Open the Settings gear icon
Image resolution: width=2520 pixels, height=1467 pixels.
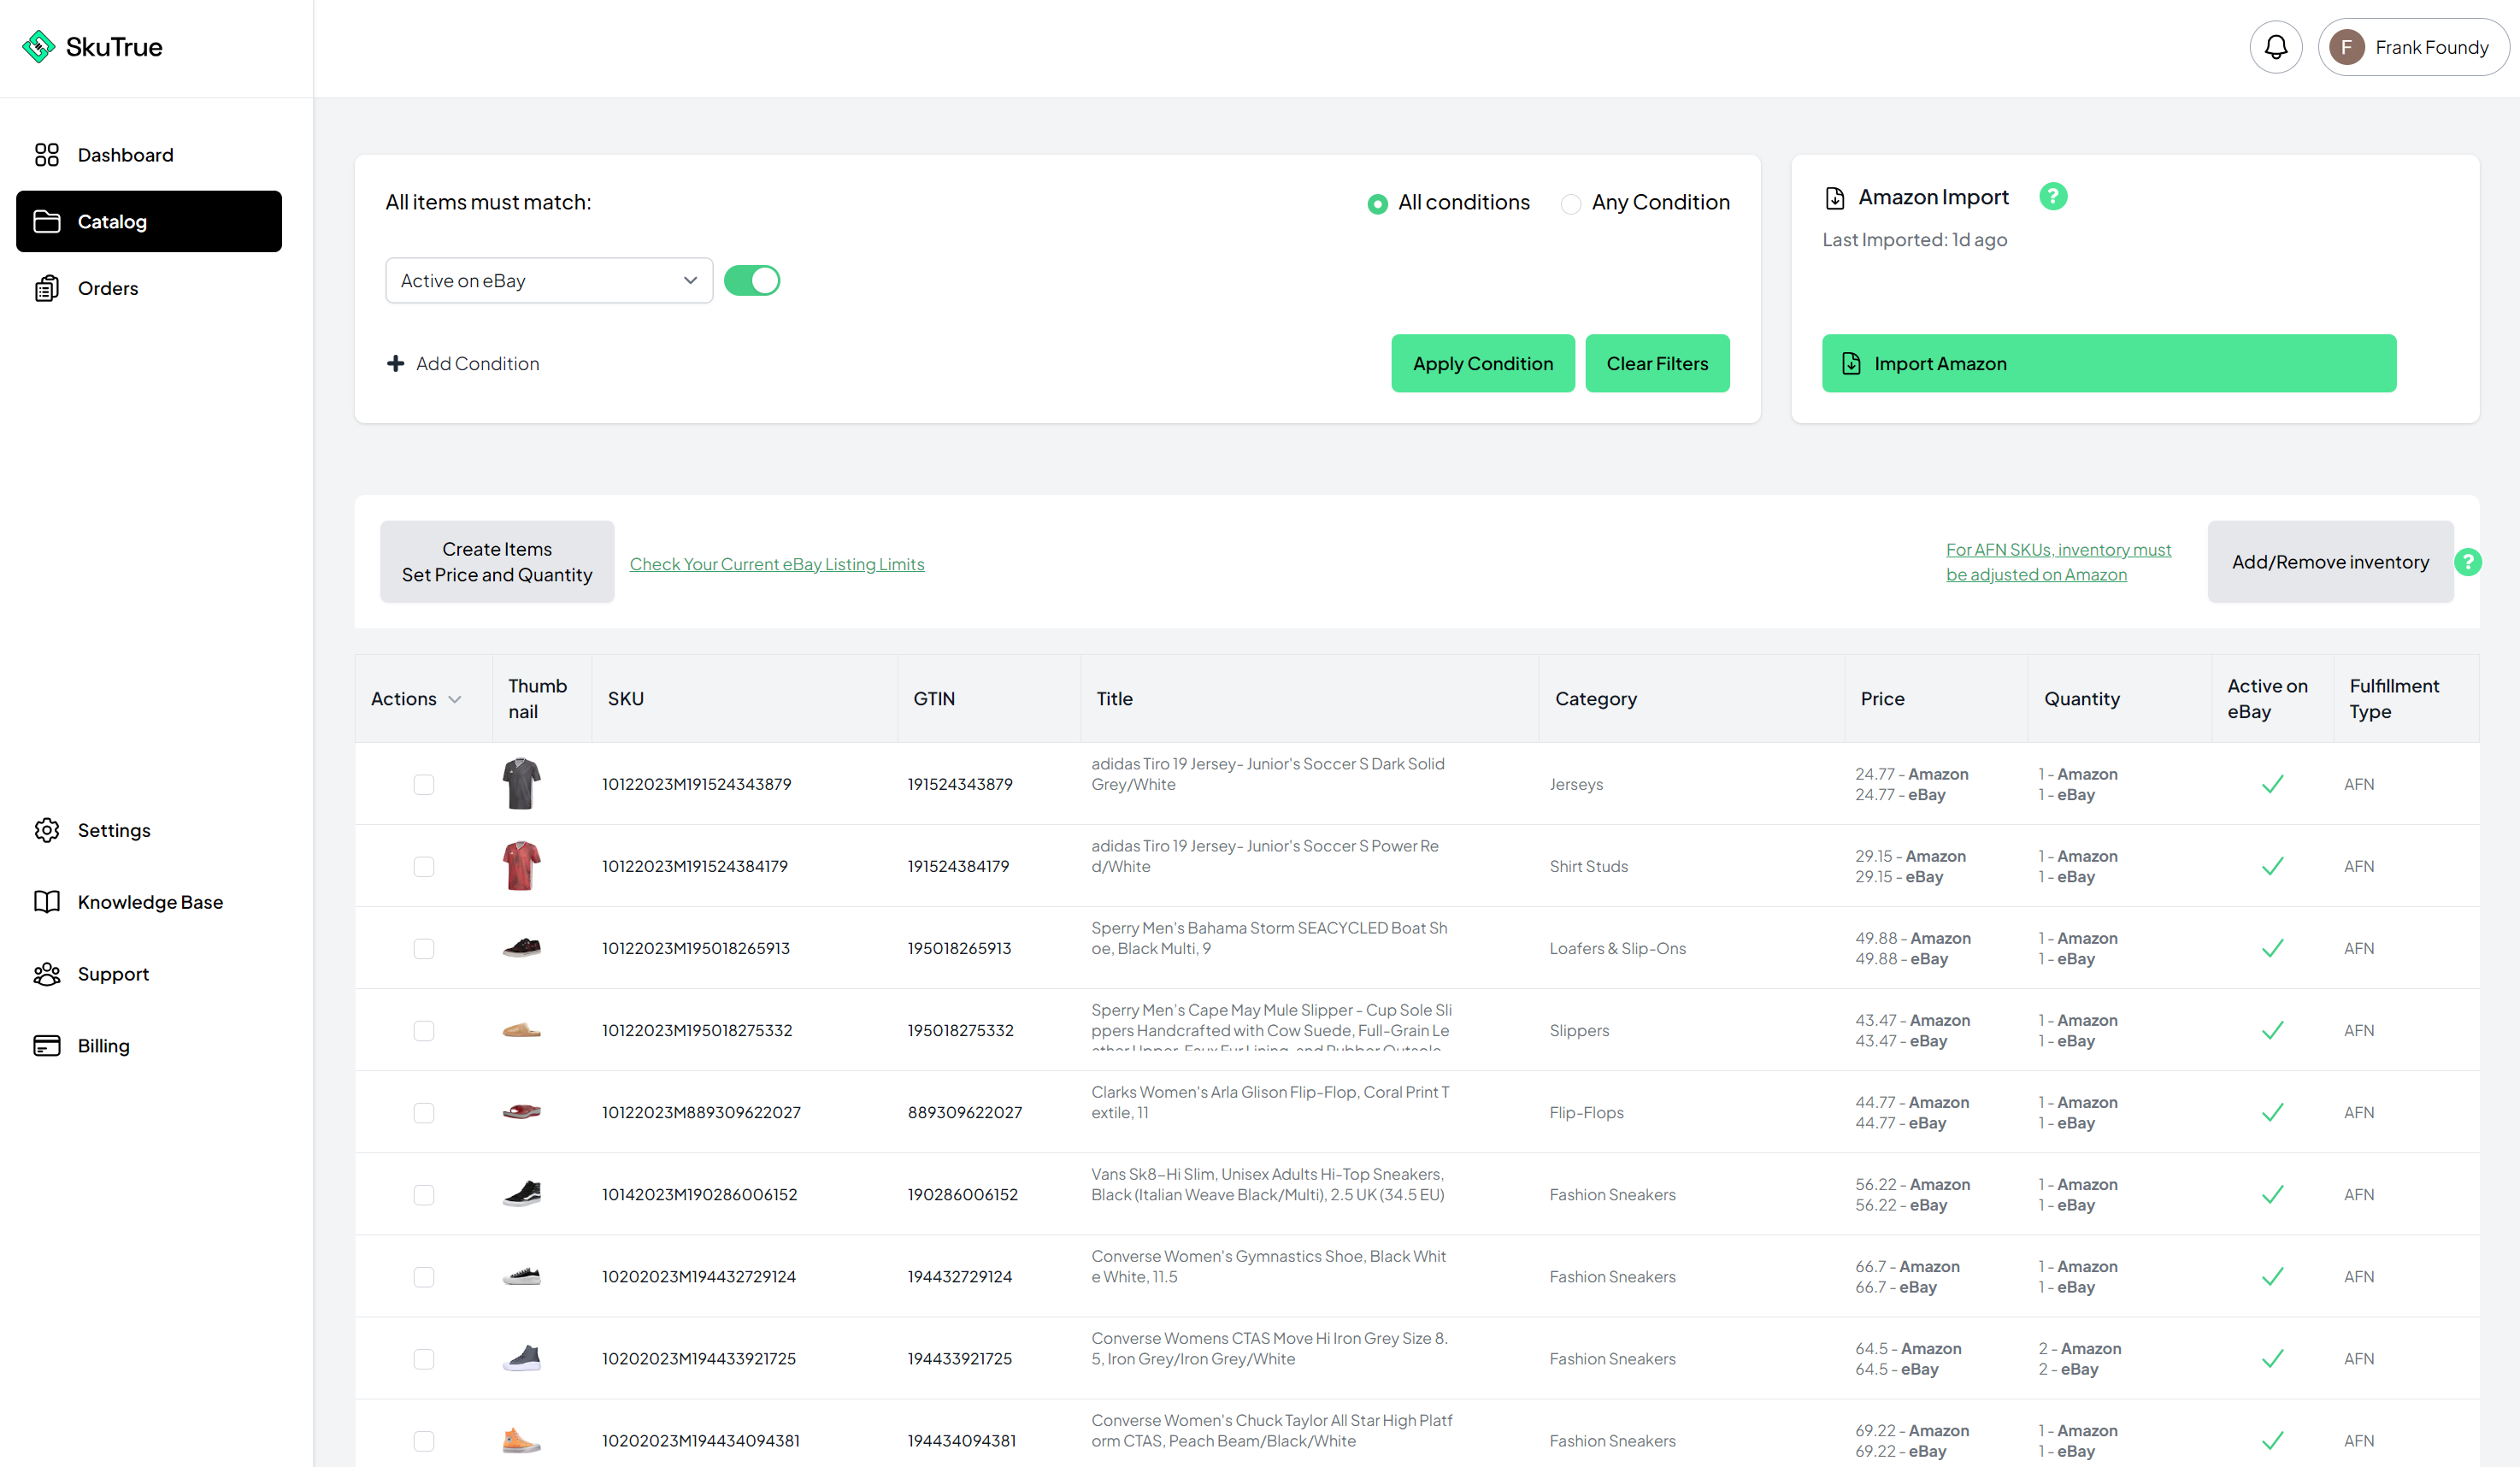click(46, 830)
